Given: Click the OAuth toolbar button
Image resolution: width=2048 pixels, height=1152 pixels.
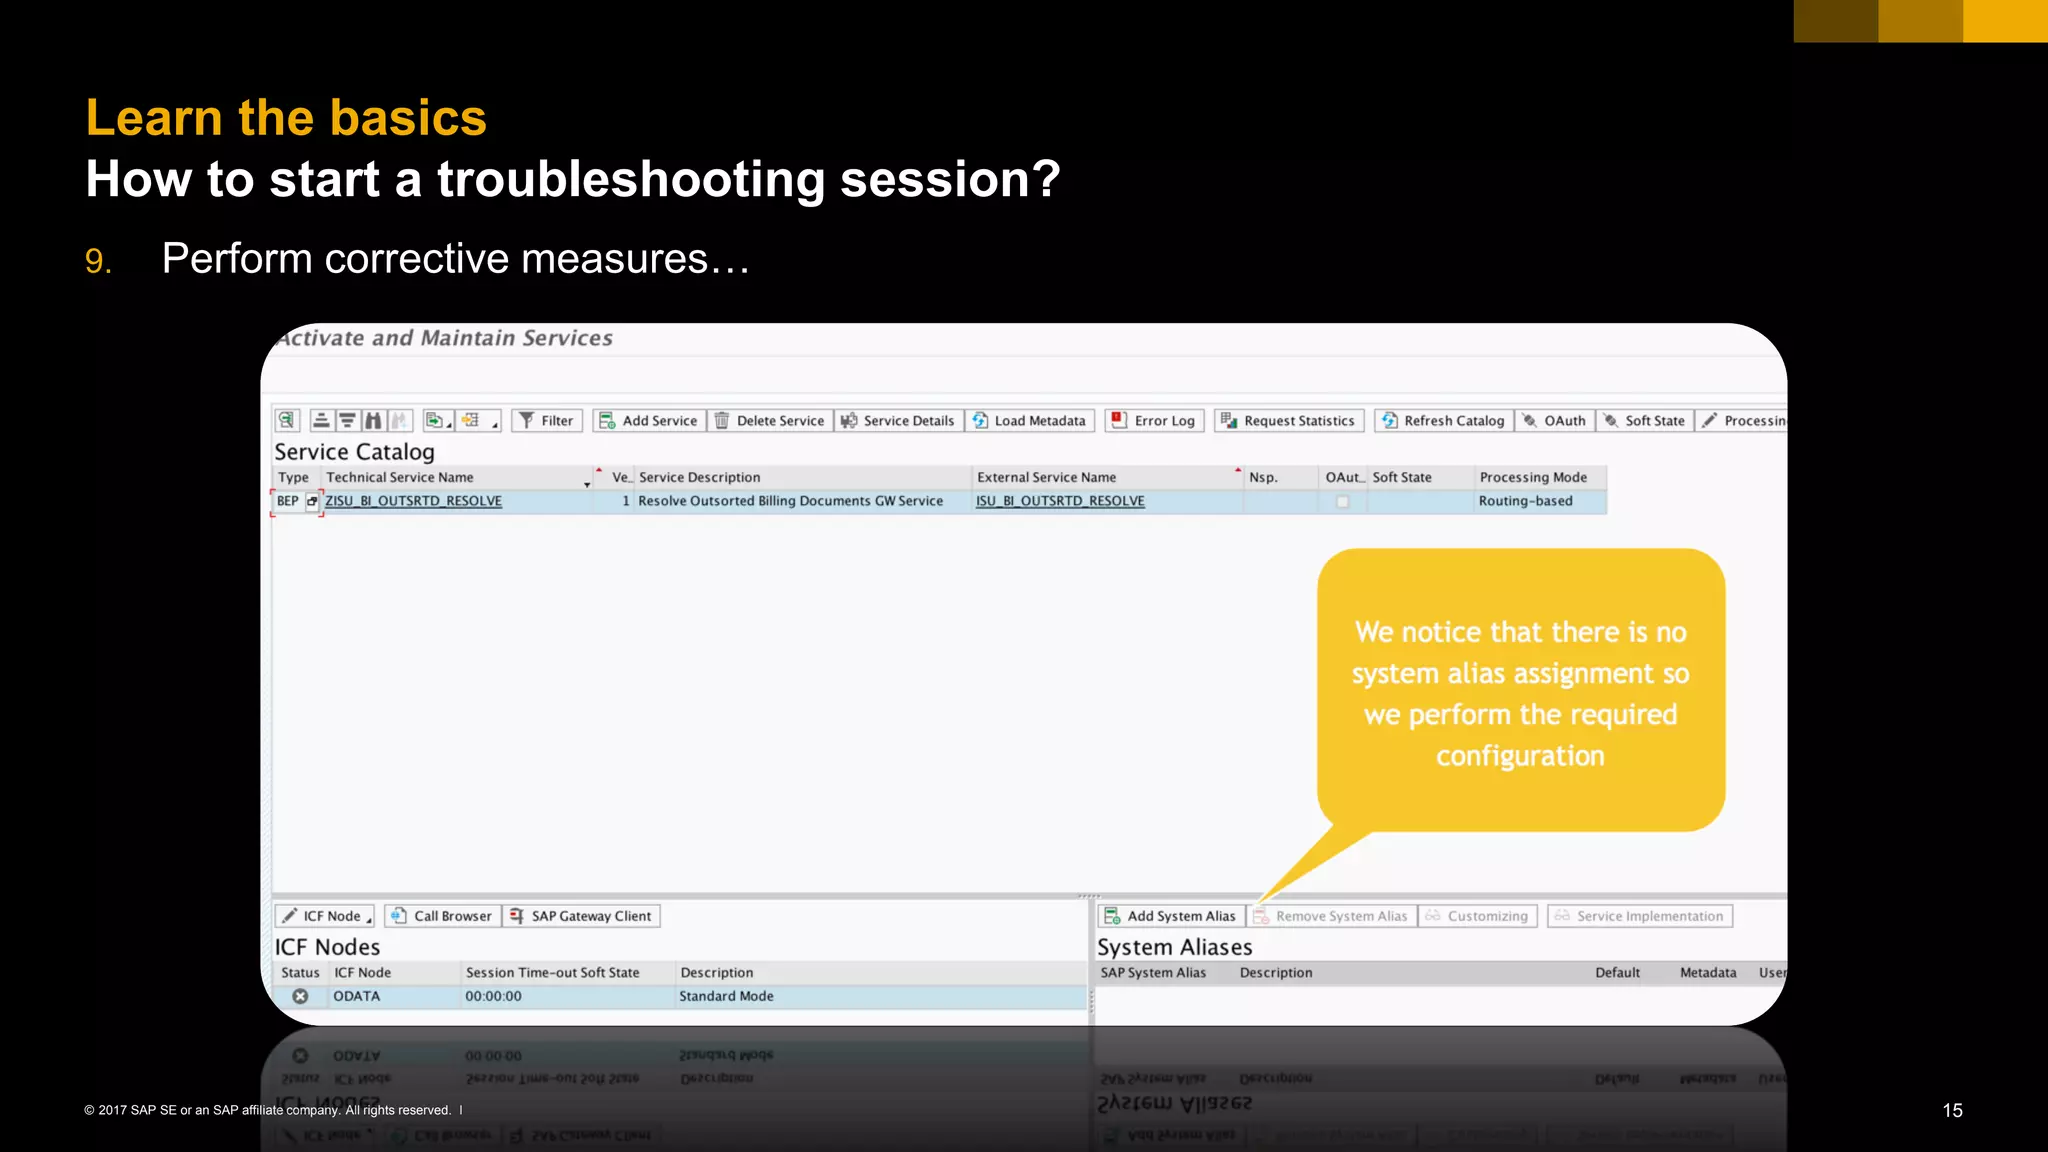Looking at the screenshot, I should (1554, 421).
